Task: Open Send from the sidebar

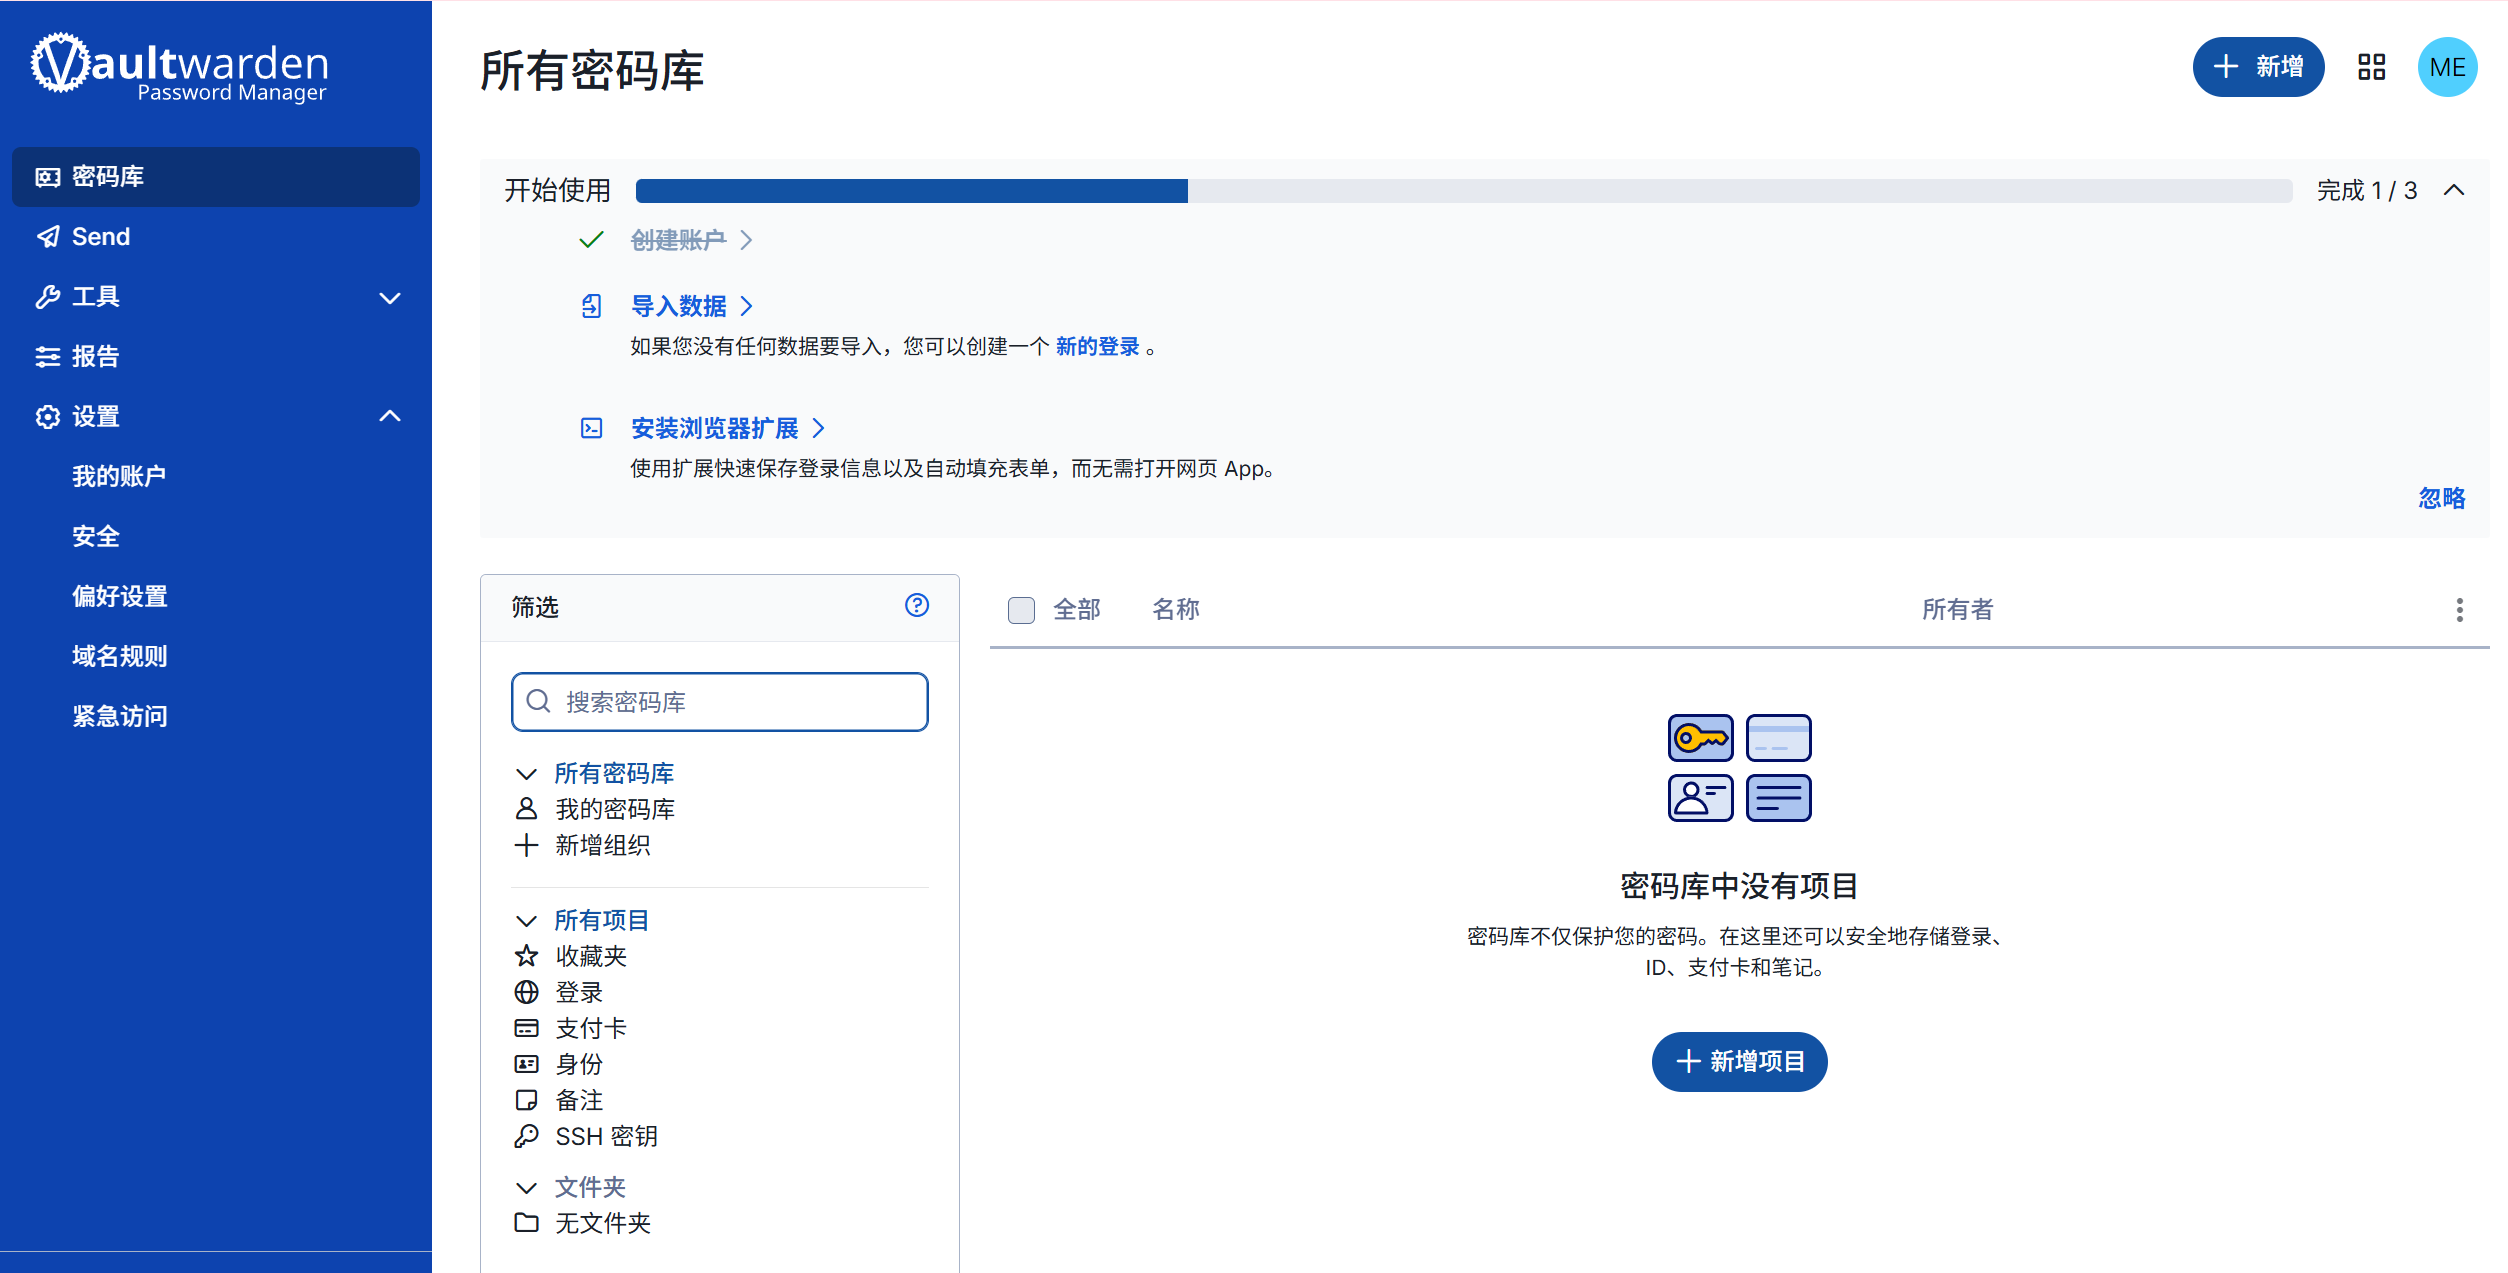Action: pyautogui.click(x=100, y=237)
